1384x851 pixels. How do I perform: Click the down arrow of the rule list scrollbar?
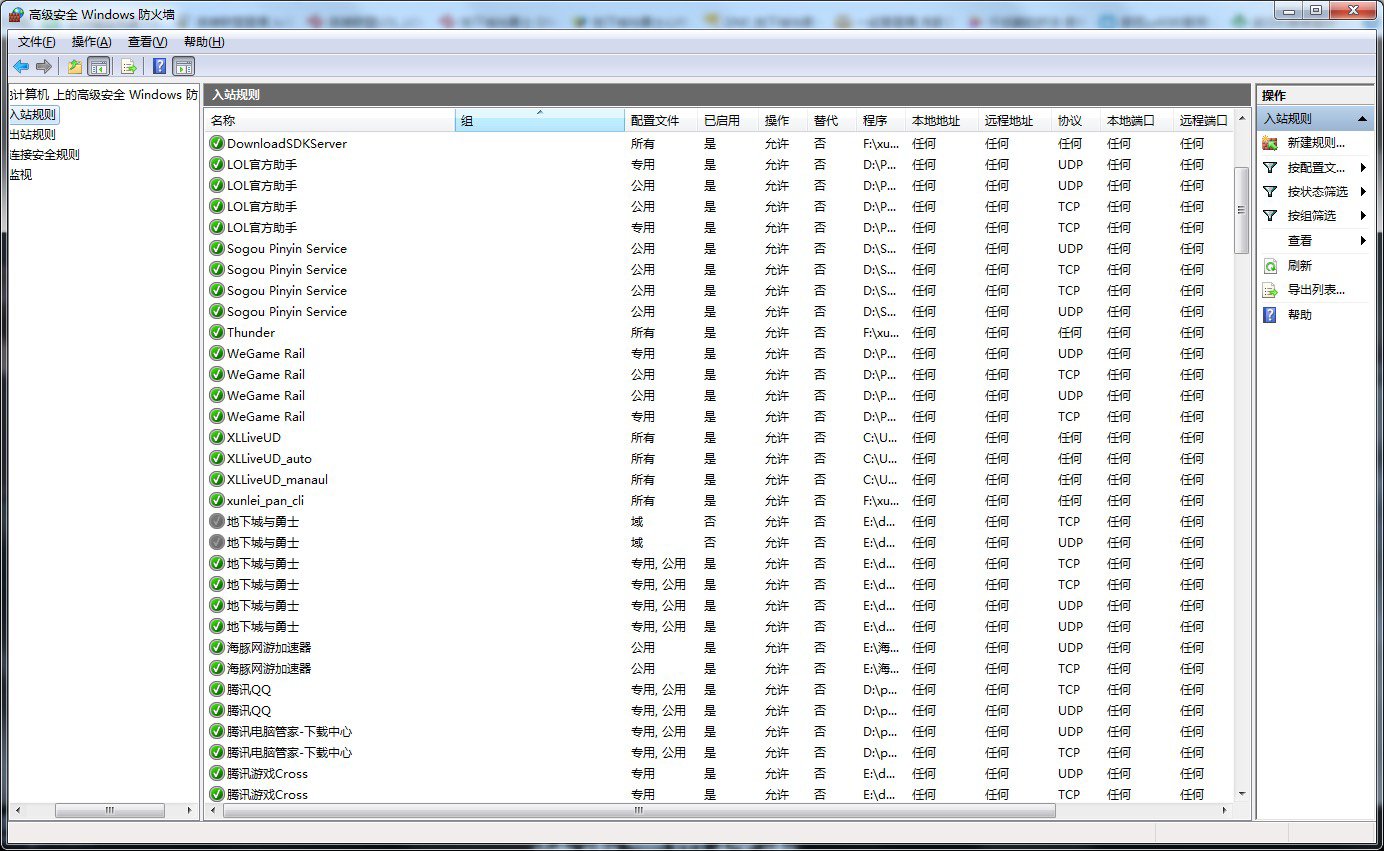(x=1242, y=794)
